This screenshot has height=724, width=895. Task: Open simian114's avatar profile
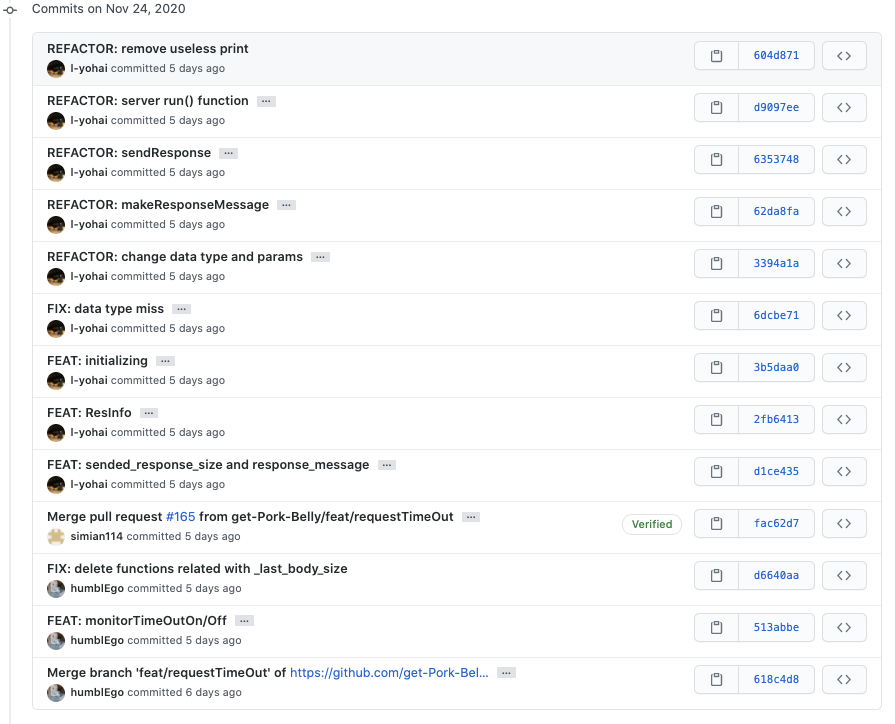click(56, 536)
